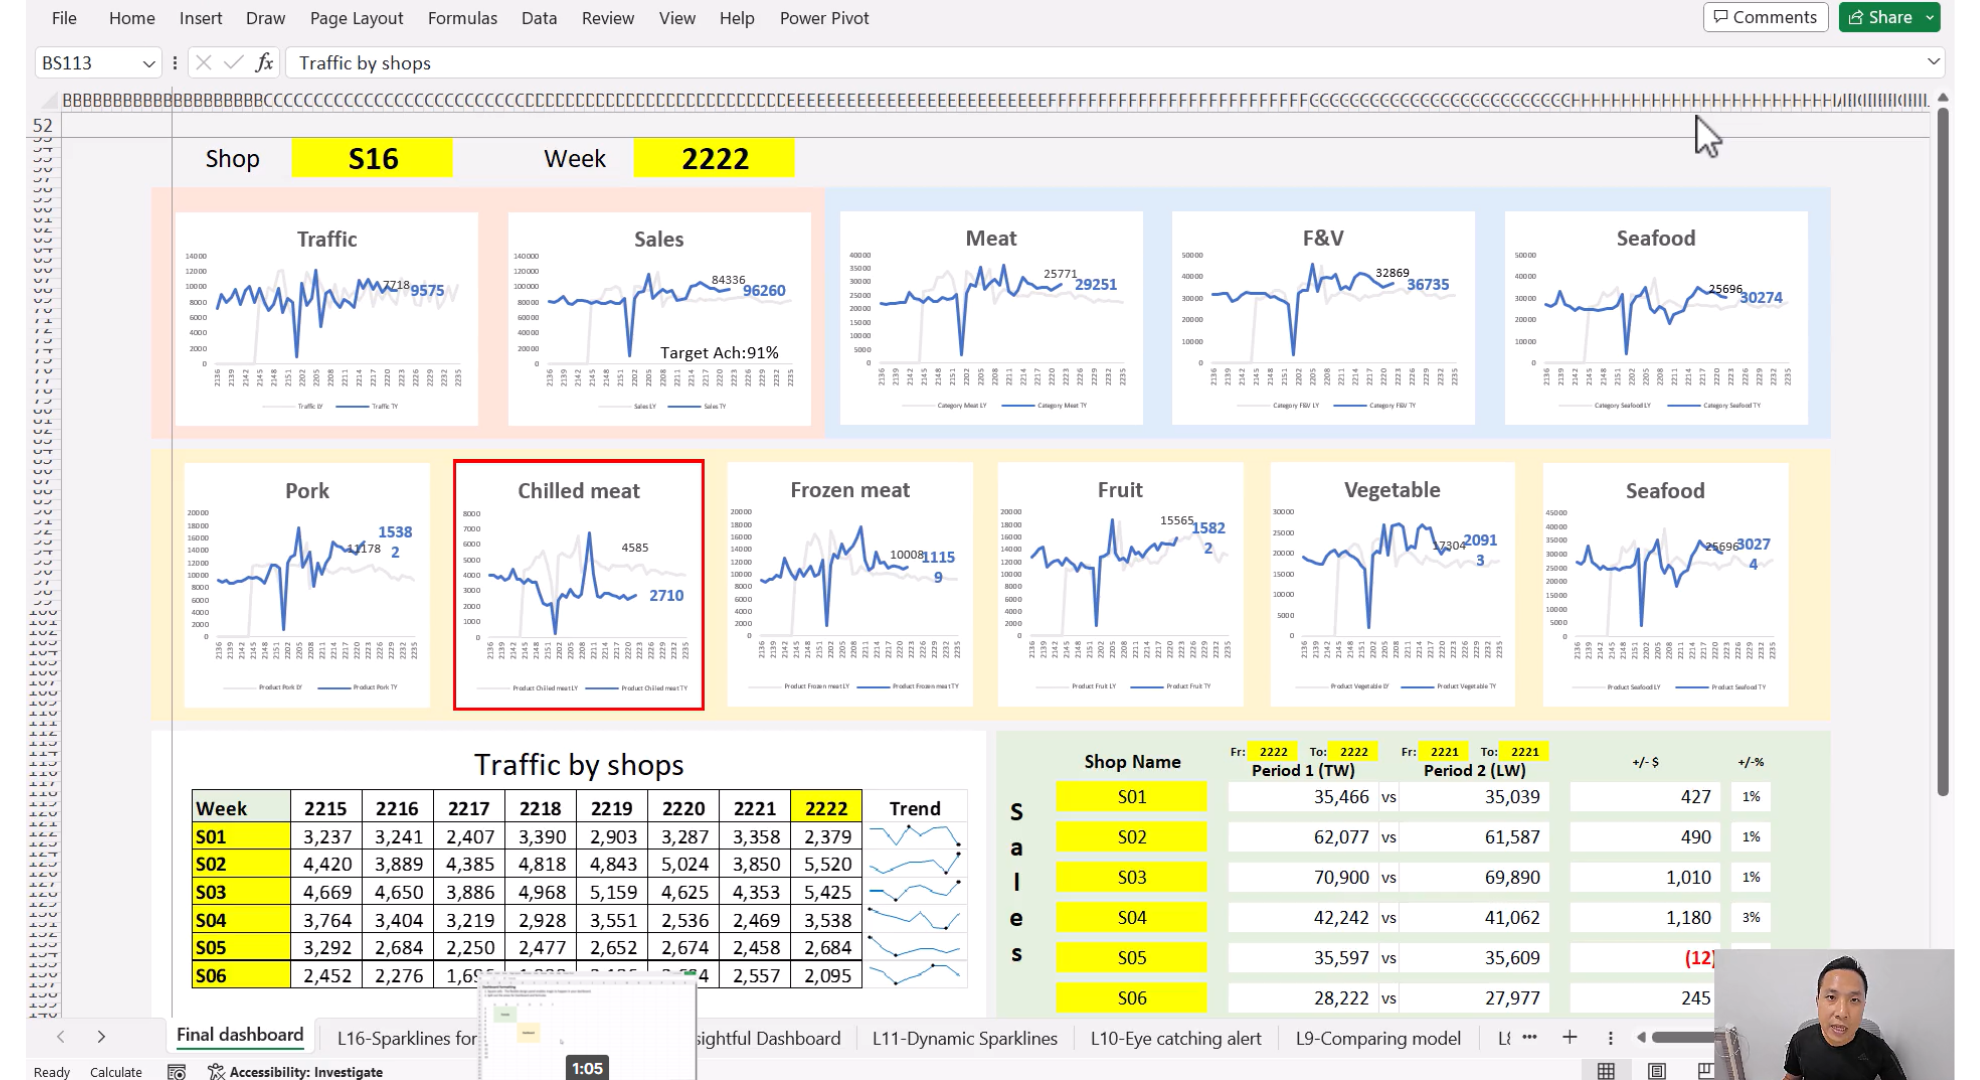
Task: Switch to L11-Dynamic Sparklines sheet
Action: (964, 1038)
